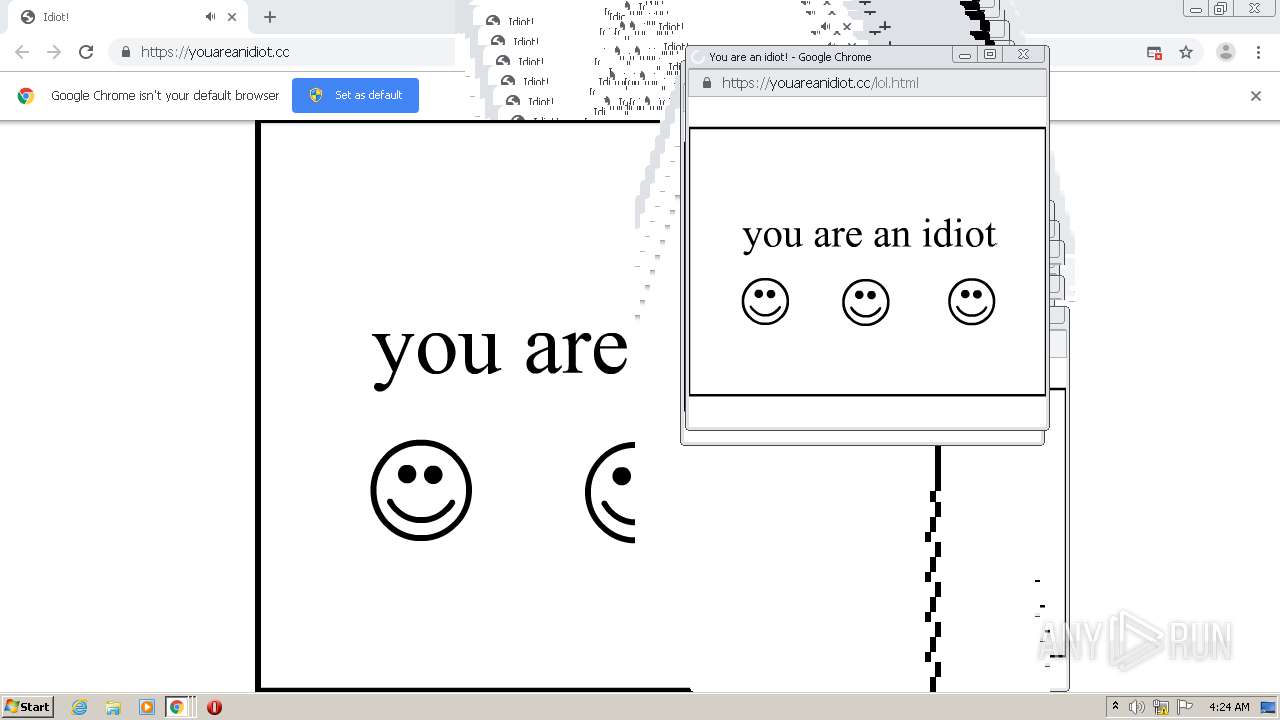
Task: Click the middle smiley in the popup
Action: [866, 302]
